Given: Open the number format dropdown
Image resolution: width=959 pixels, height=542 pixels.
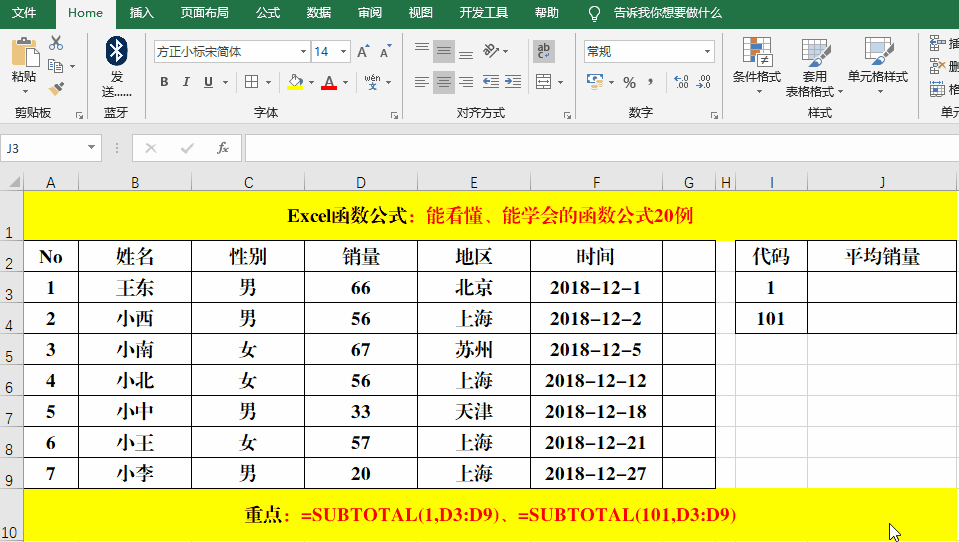Looking at the screenshot, I should (x=707, y=51).
